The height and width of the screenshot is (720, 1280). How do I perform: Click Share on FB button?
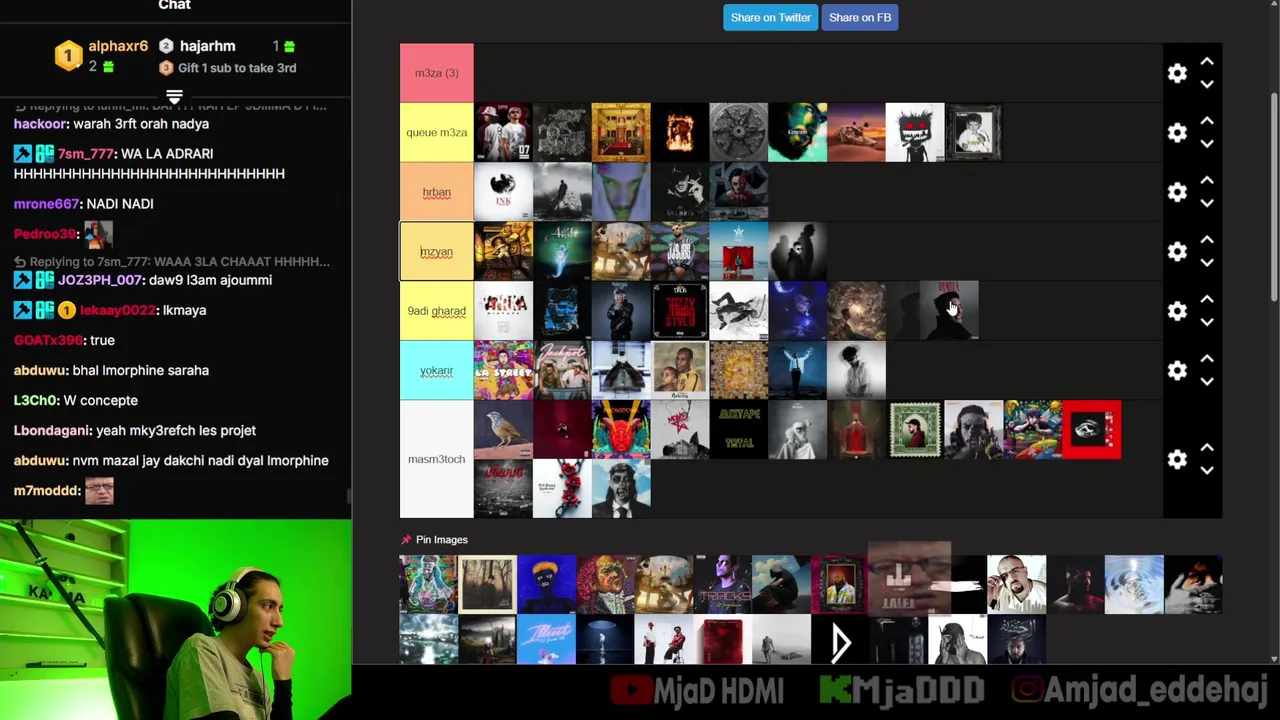tap(860, 17)
